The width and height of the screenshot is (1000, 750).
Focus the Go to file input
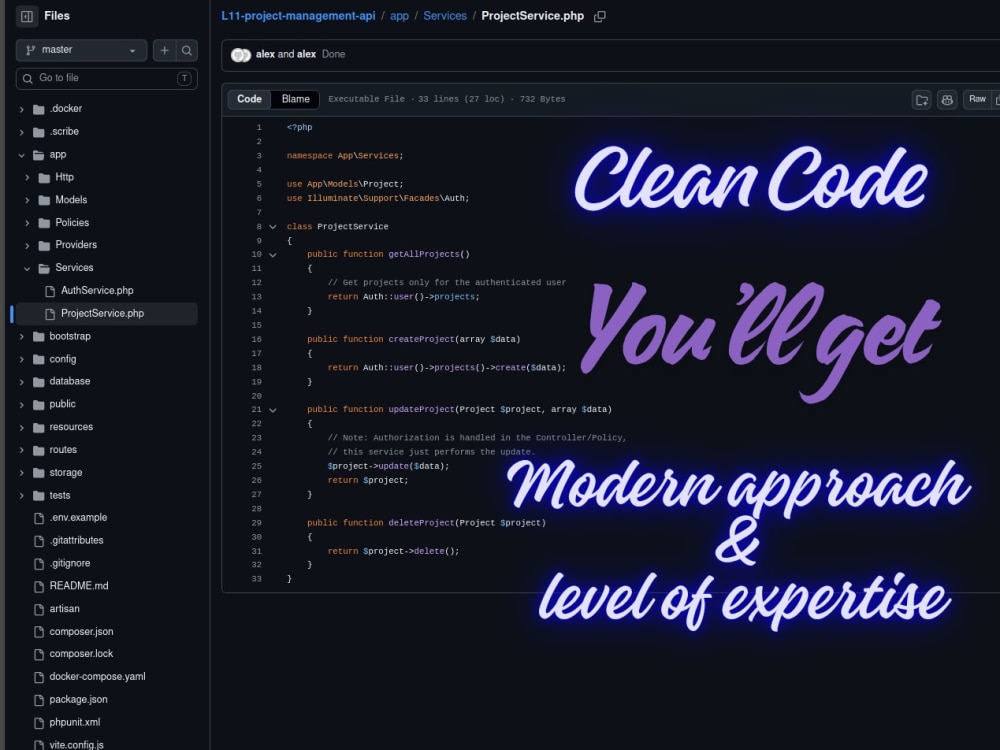click(x=107, y=78)
